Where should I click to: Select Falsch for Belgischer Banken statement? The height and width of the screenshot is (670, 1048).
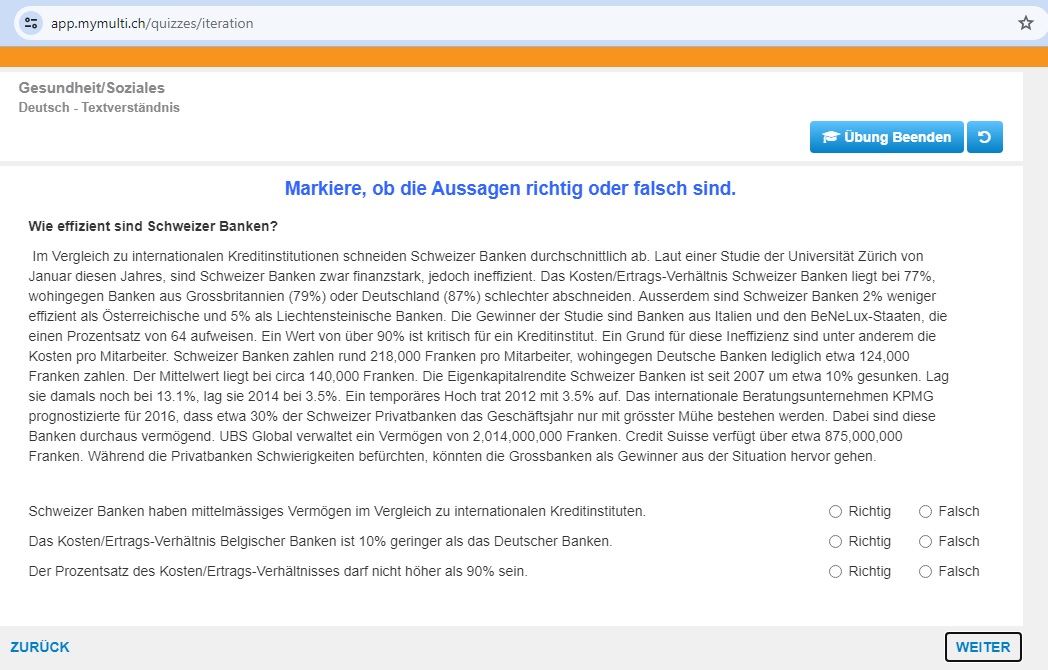tap(925, 542)
